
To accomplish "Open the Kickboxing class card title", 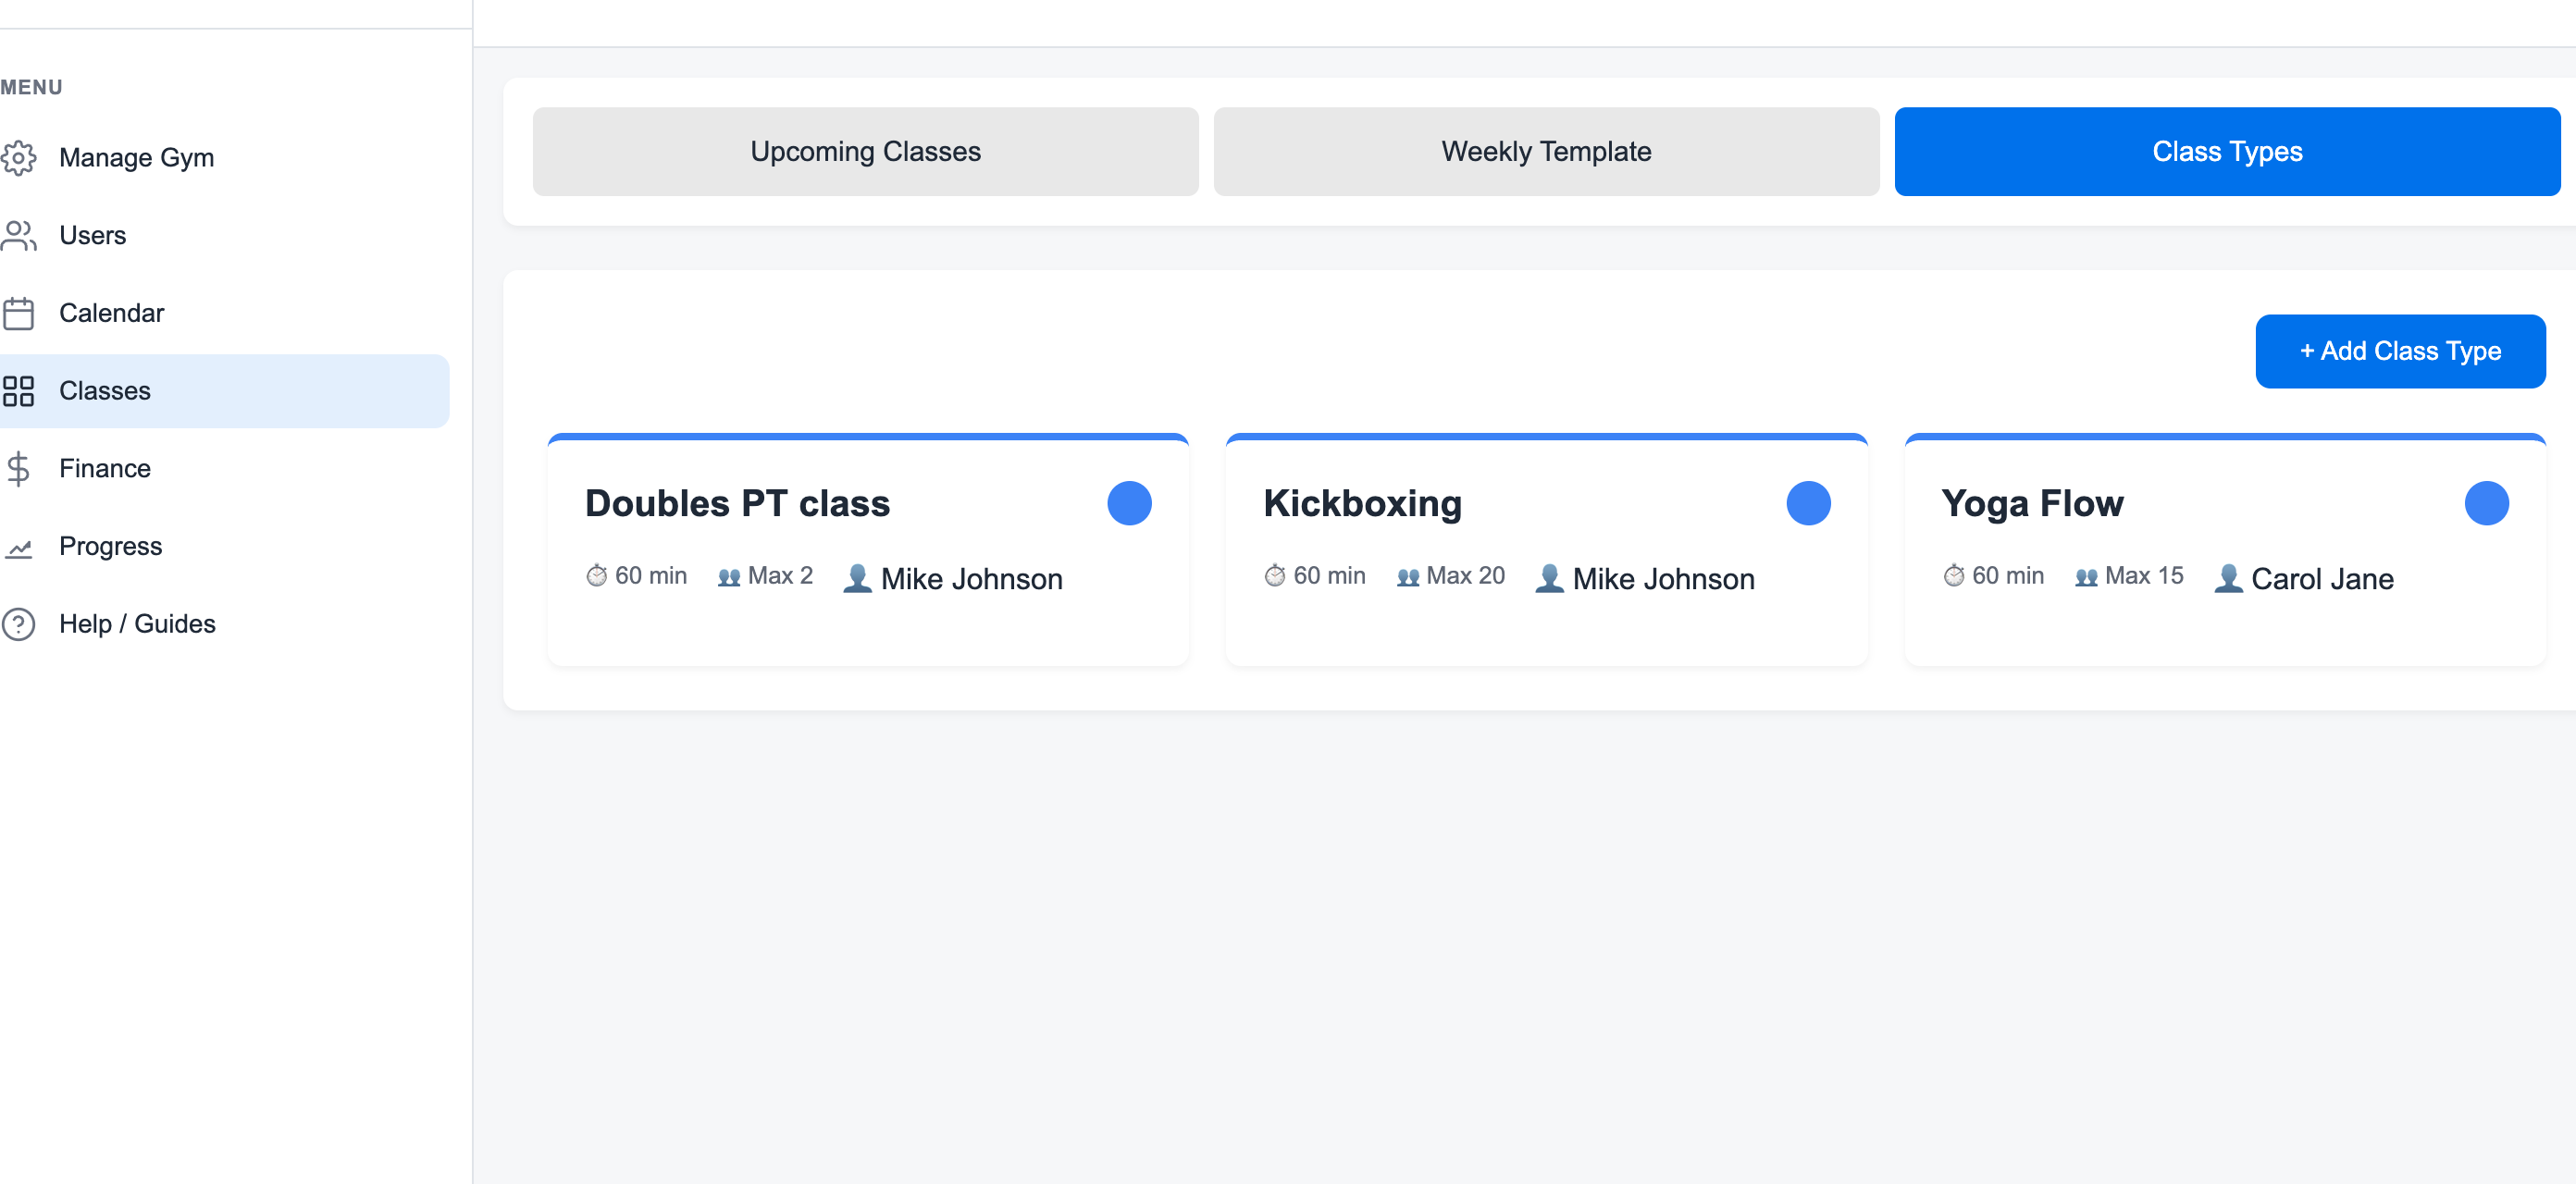I will click(1362, 503).
